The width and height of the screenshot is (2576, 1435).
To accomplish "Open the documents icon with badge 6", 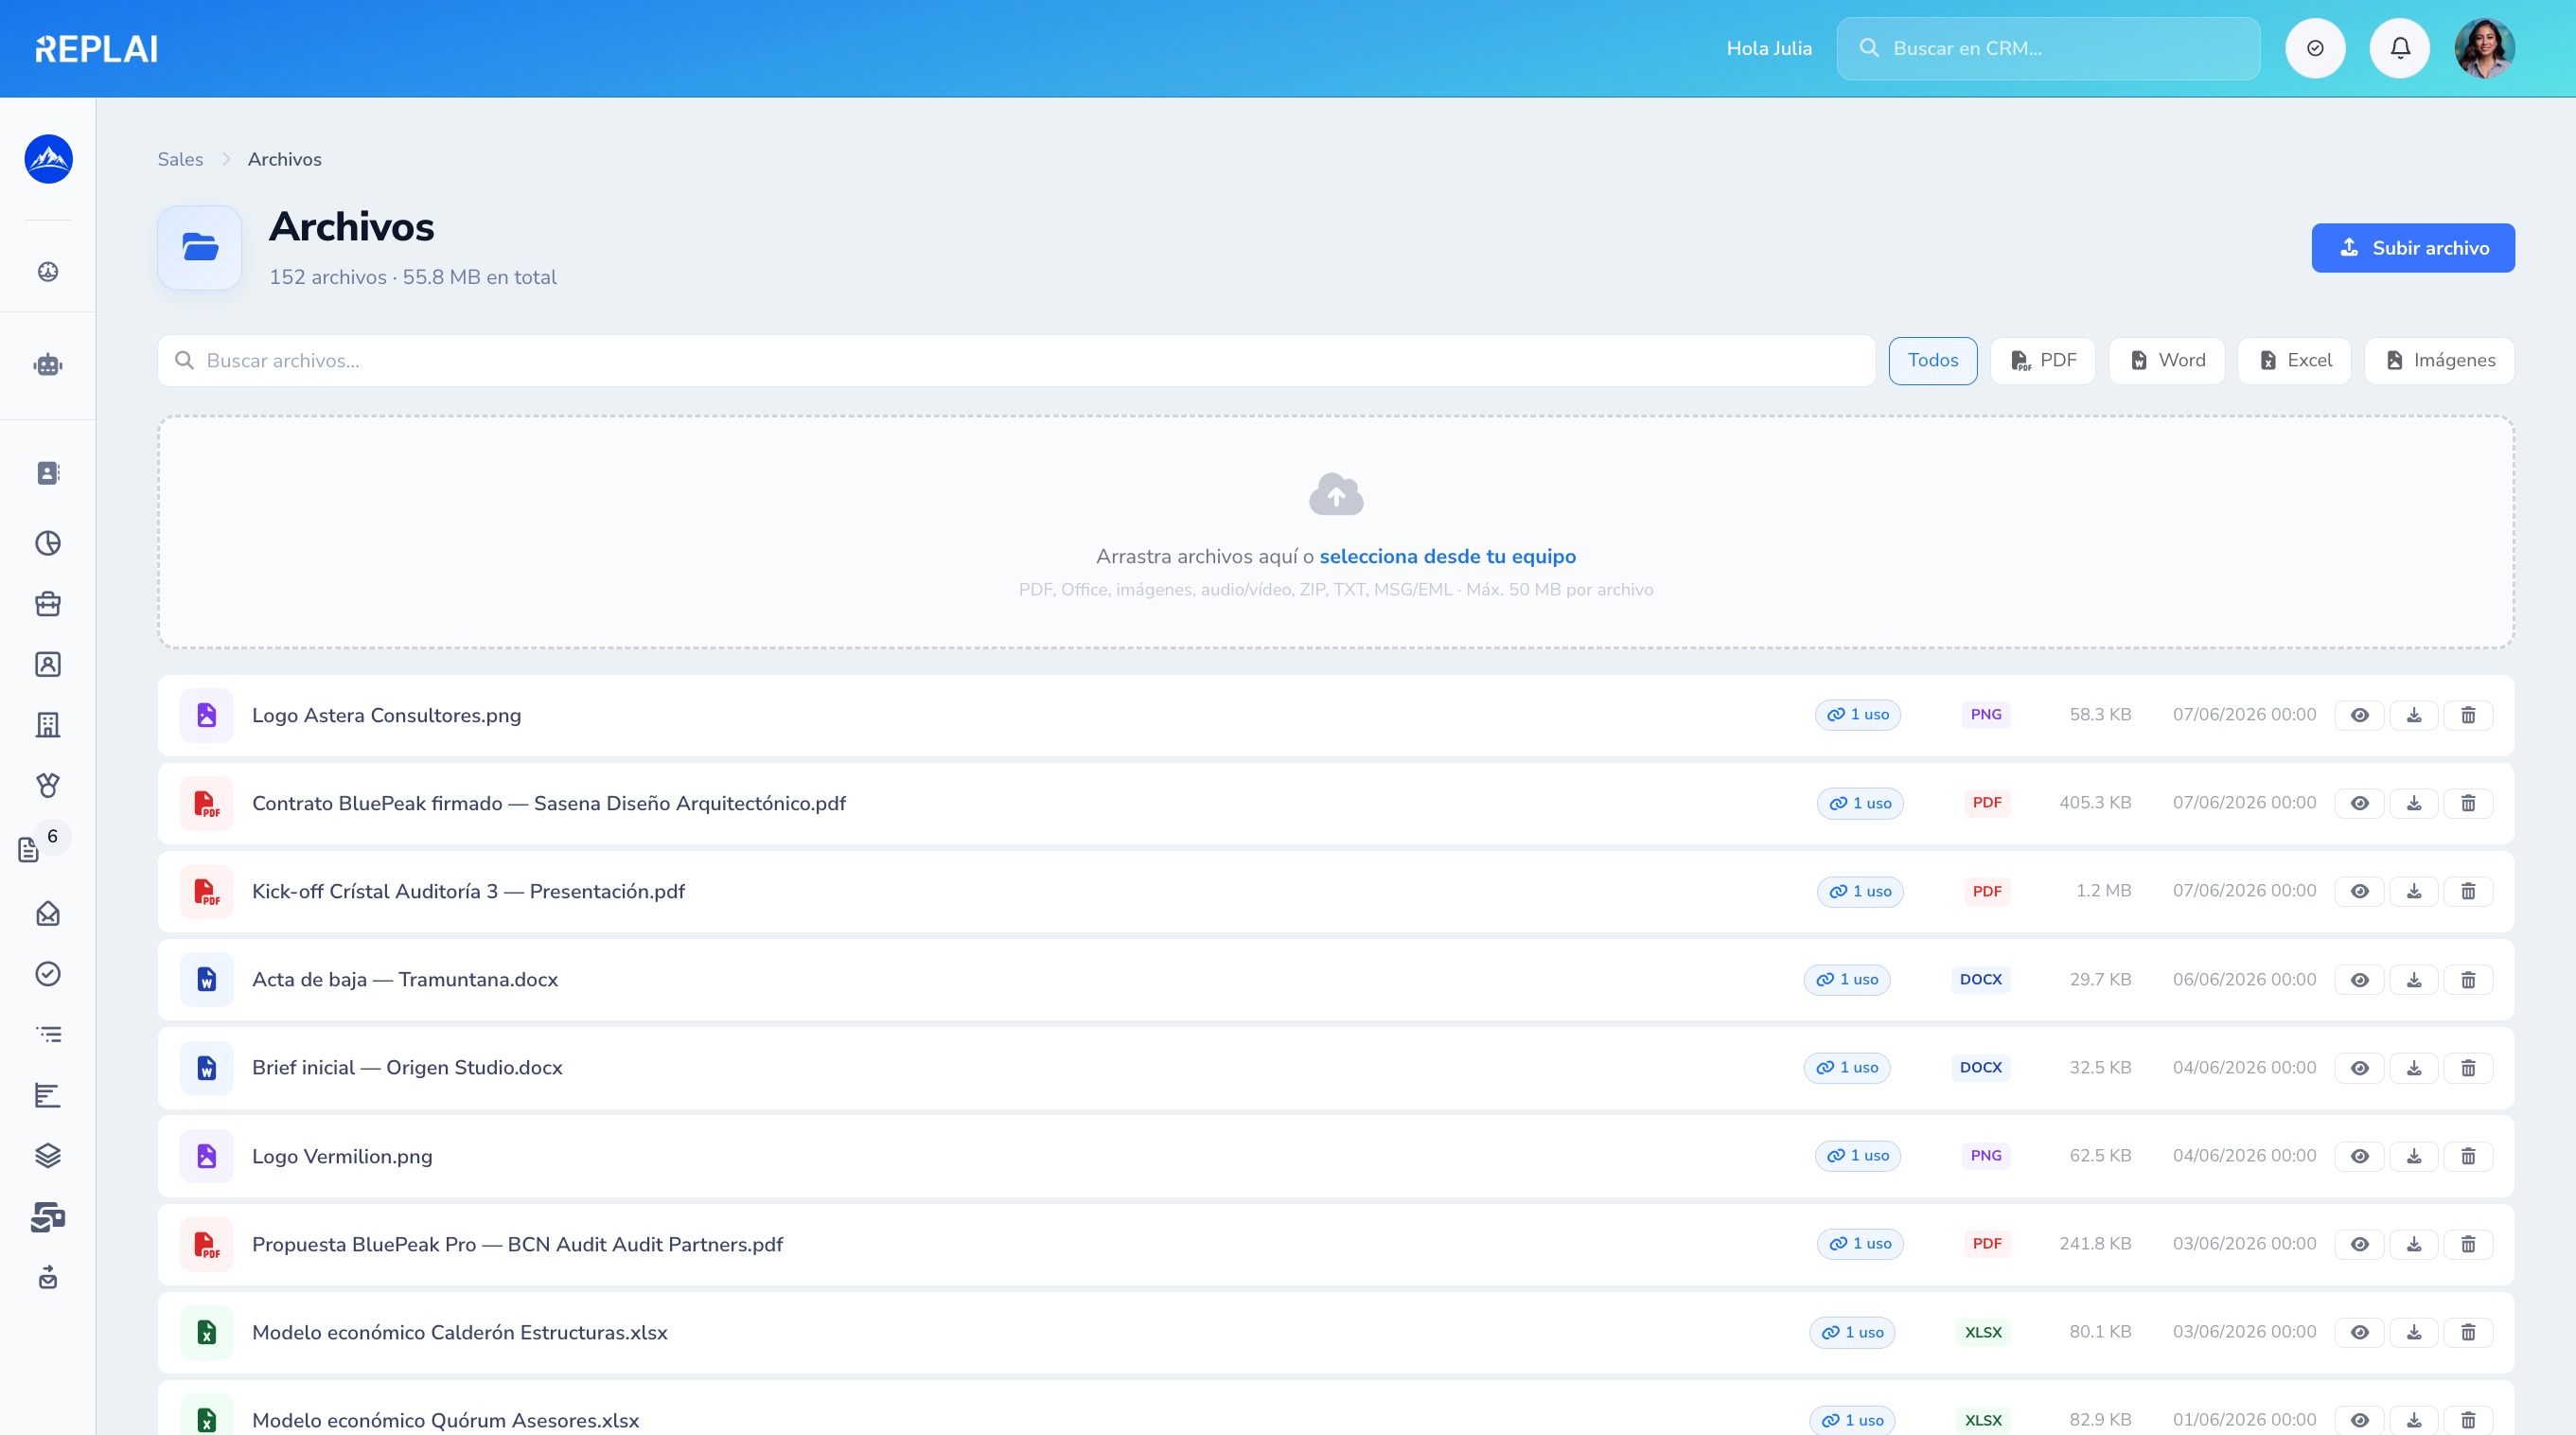I will click(29, 850).
